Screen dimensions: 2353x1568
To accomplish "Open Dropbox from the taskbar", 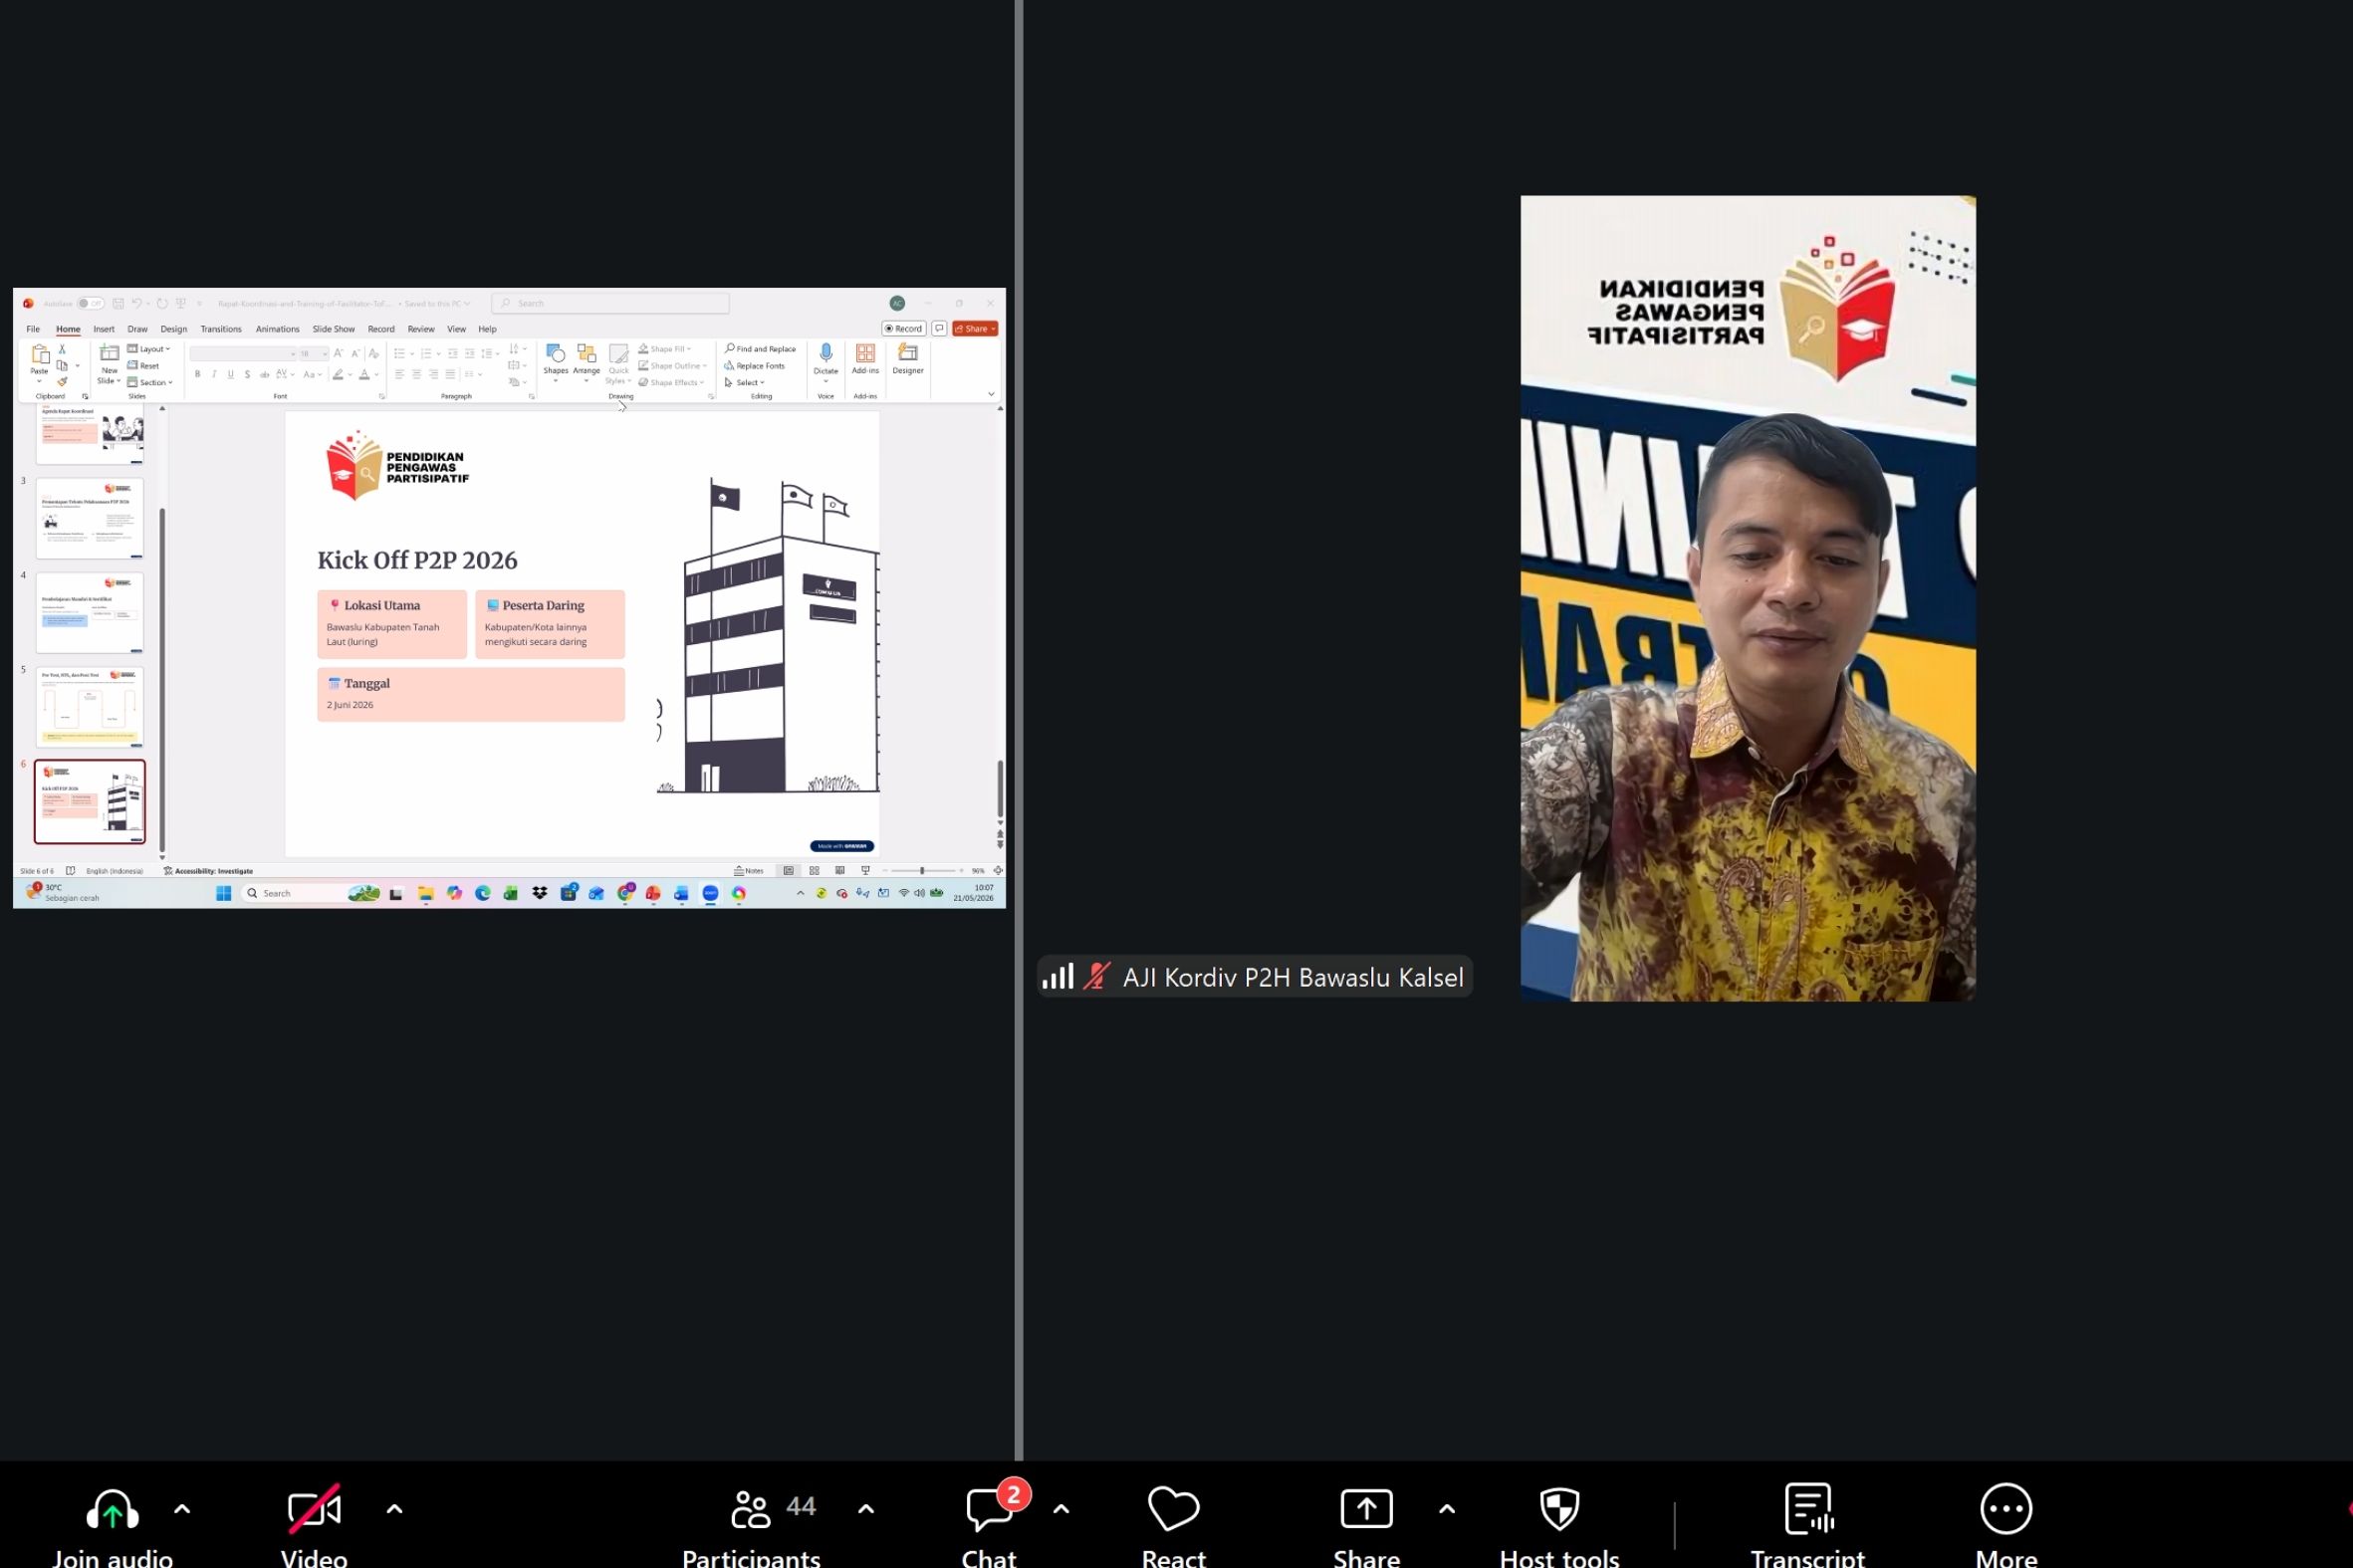I will click(540, 893).
